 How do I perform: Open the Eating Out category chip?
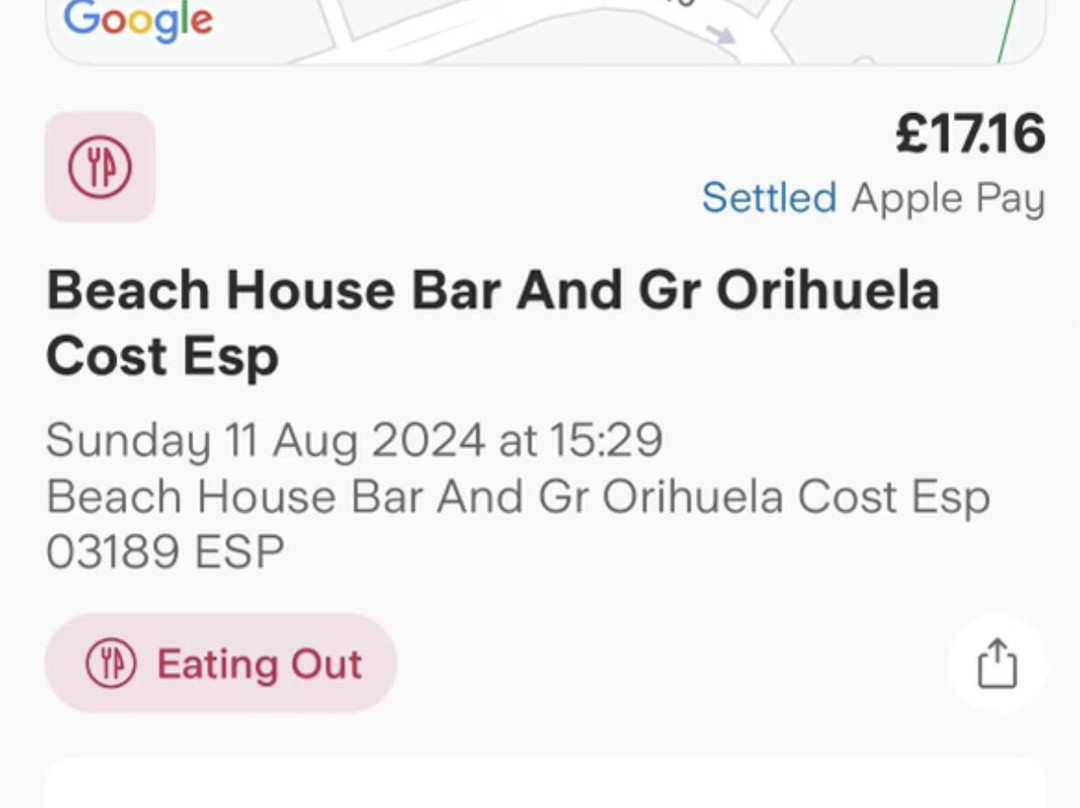pyautogui.click(x=220, y=664)
